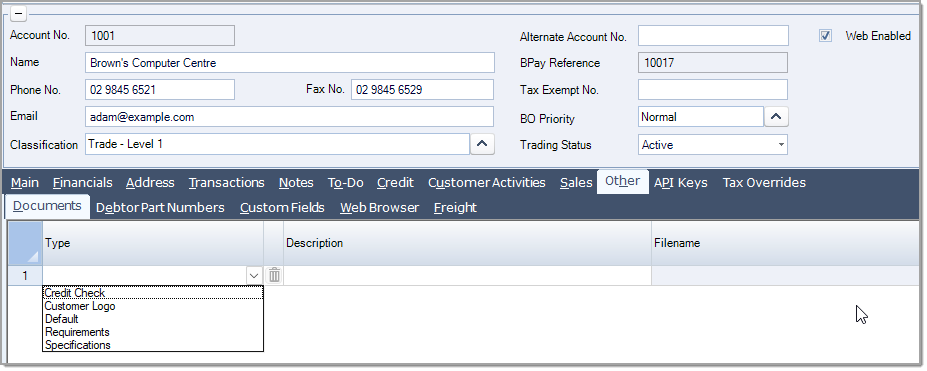Open the BO Priority lookup arrow

pos(777,117)
